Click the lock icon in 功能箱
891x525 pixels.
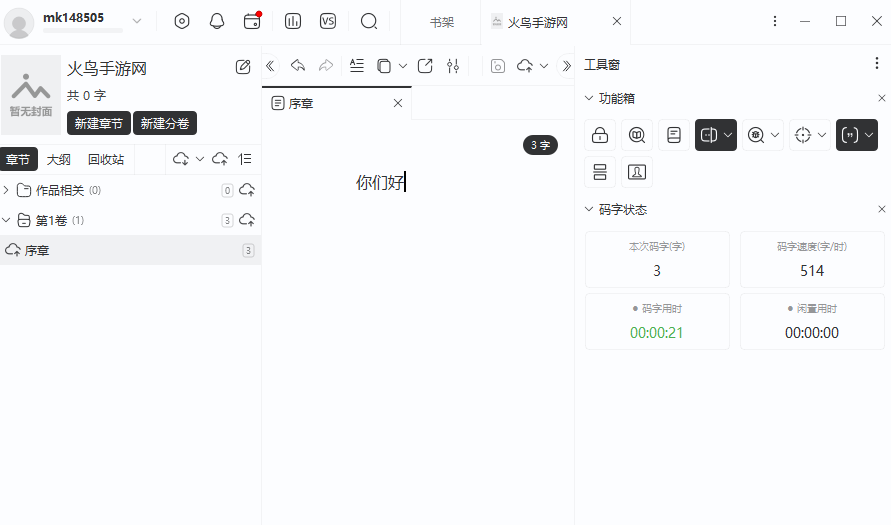[x=600, y=135]
